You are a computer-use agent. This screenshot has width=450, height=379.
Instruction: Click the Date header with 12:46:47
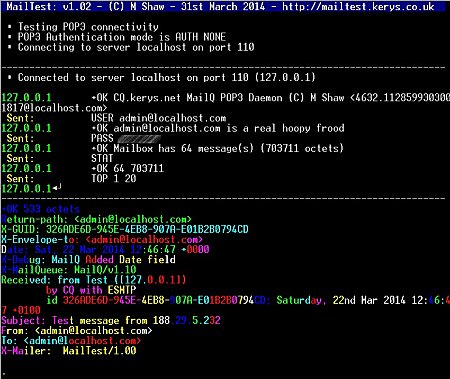(x=105, y=249)
